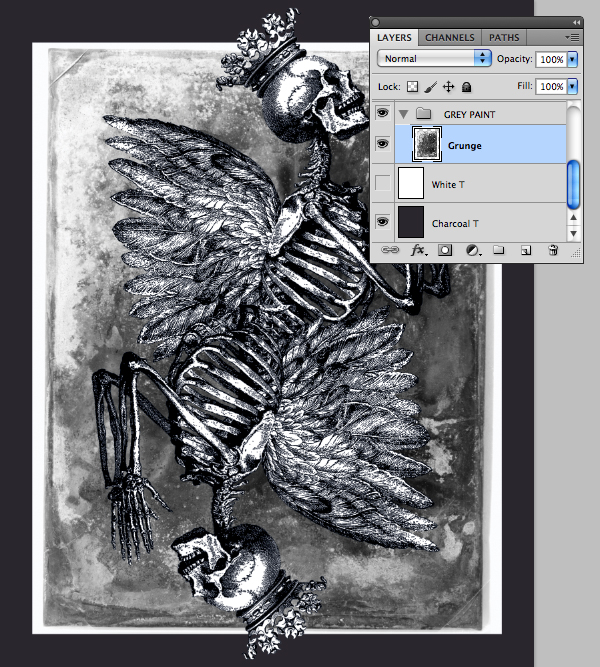Screen dimensions: 600x667
Task: Click the GREY PAINT folder icon
Action: (423, 114)
